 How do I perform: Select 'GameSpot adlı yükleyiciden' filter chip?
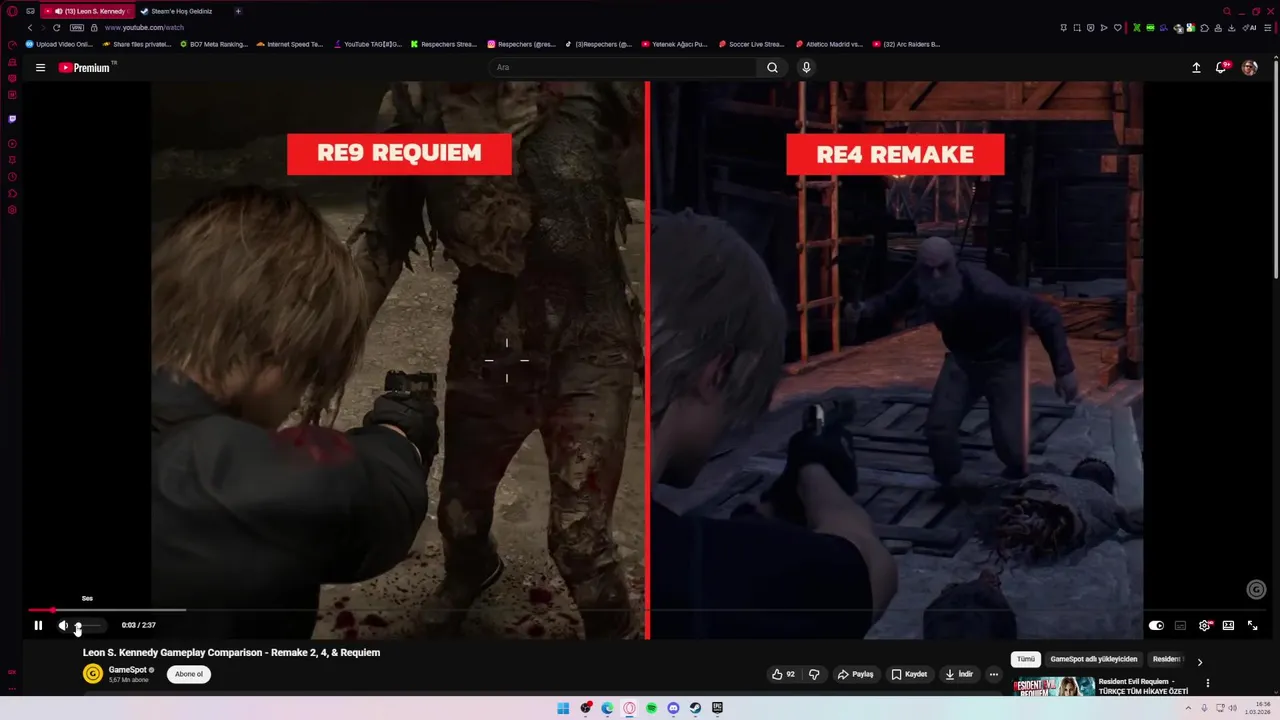pyautogui.click(x=1094, y=659)
